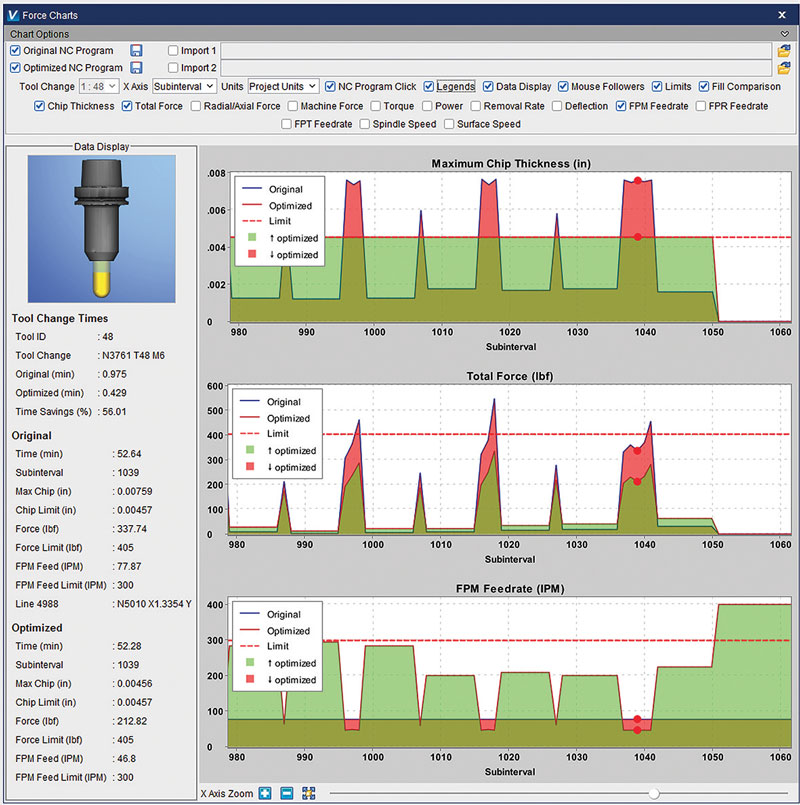Screen dimensions: 800x805
Task: Close the Force Charts window
Action: click(x=782, y=15)
